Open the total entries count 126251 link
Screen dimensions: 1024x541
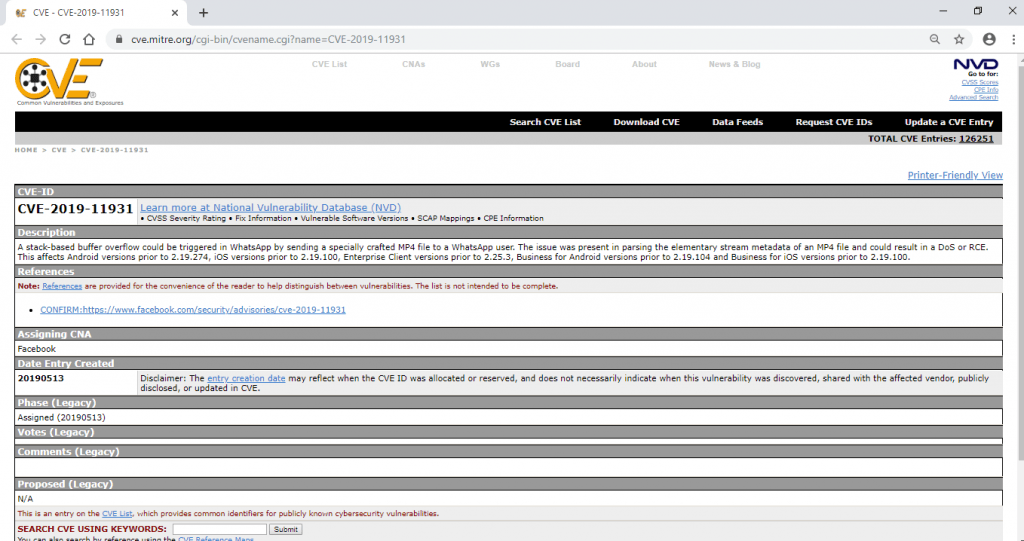976,139
